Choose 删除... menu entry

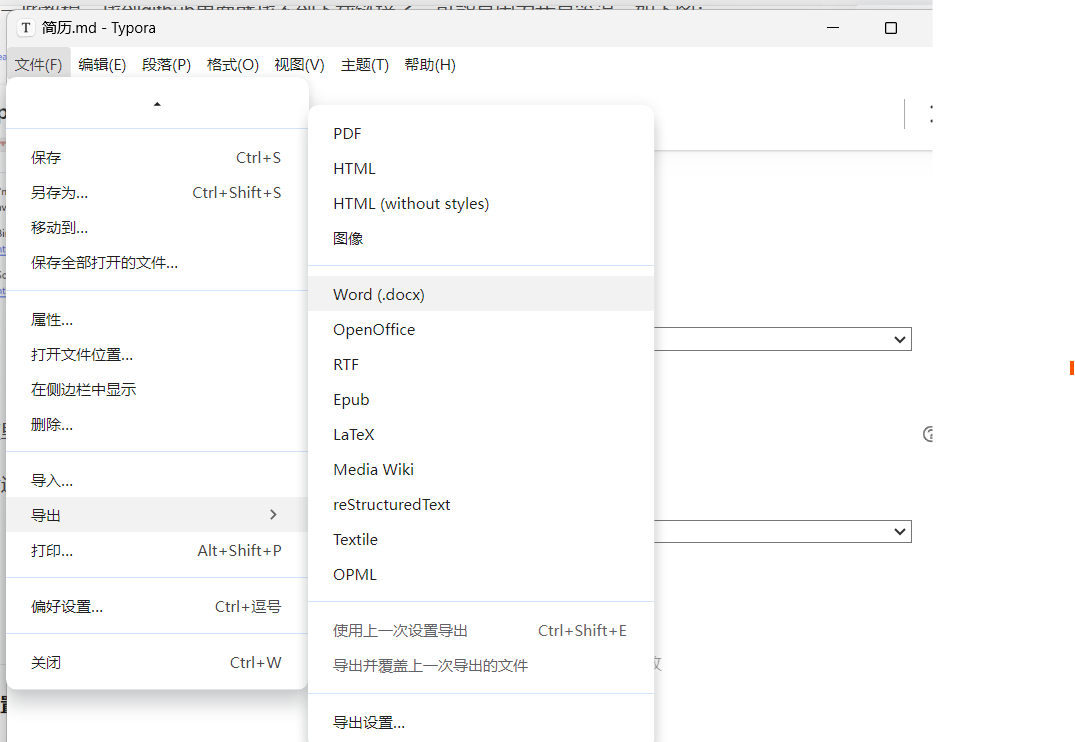pos(156,424)
